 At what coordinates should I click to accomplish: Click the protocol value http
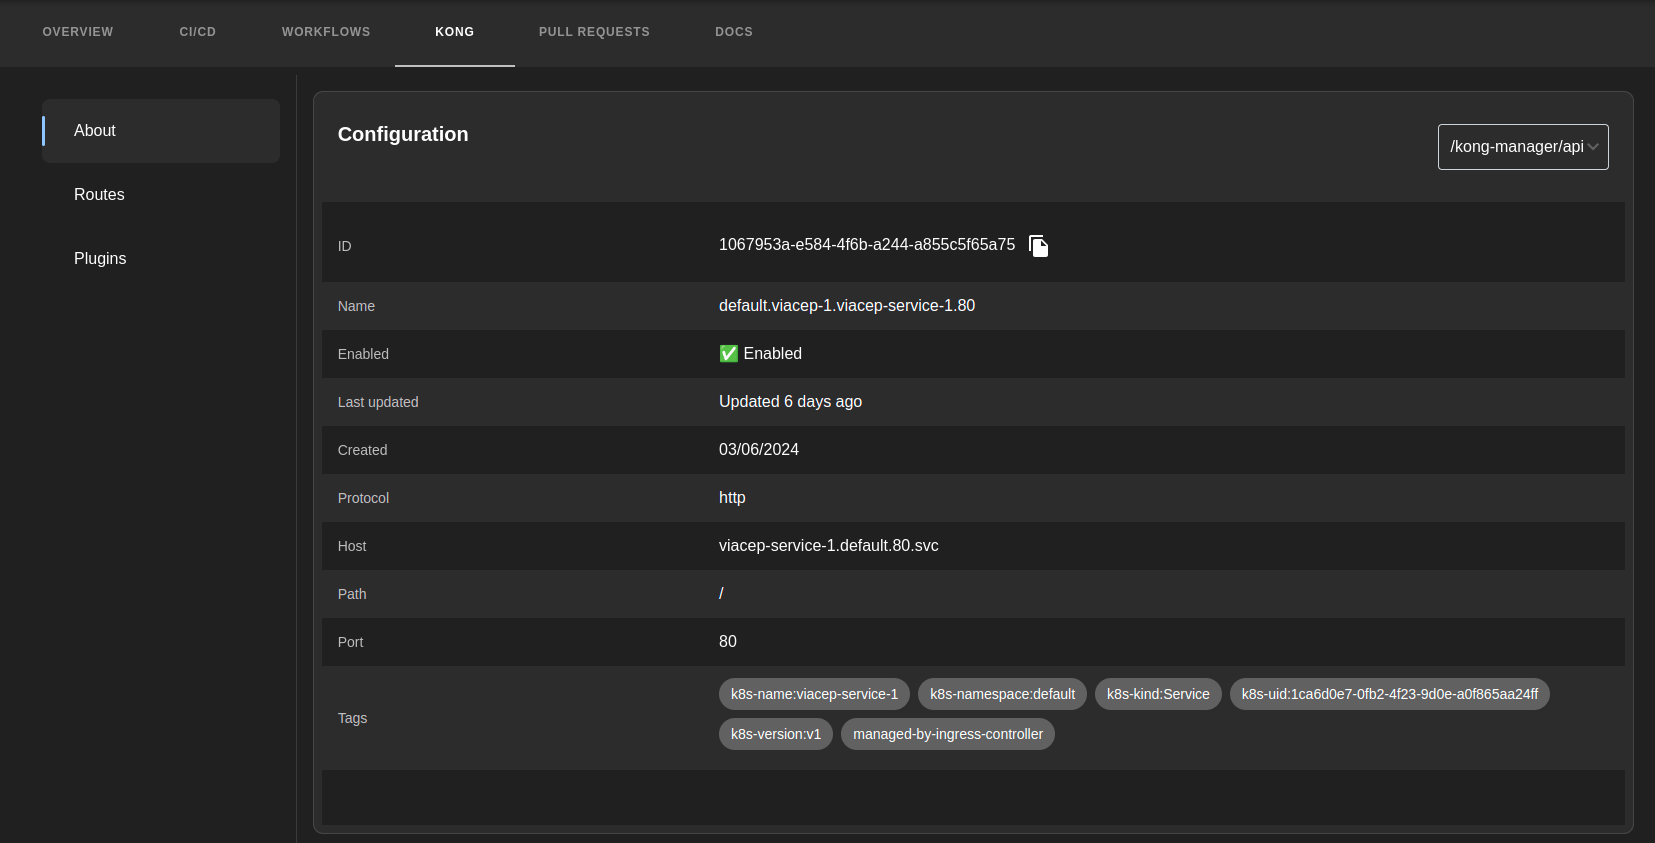click(732, 498)
